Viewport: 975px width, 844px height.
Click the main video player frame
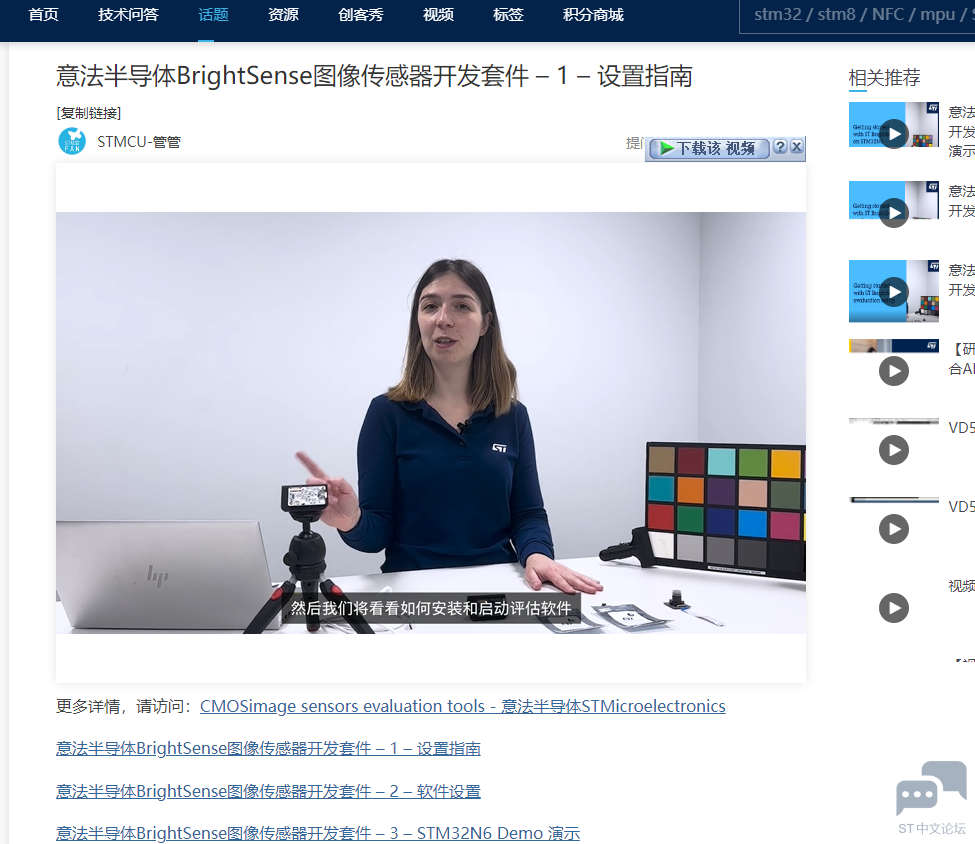(431, 423)
